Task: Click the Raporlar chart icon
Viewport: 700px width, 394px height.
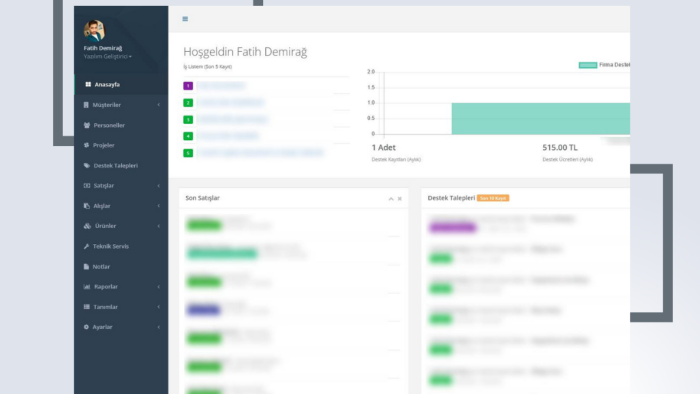Action: click(x=87, y=286)
